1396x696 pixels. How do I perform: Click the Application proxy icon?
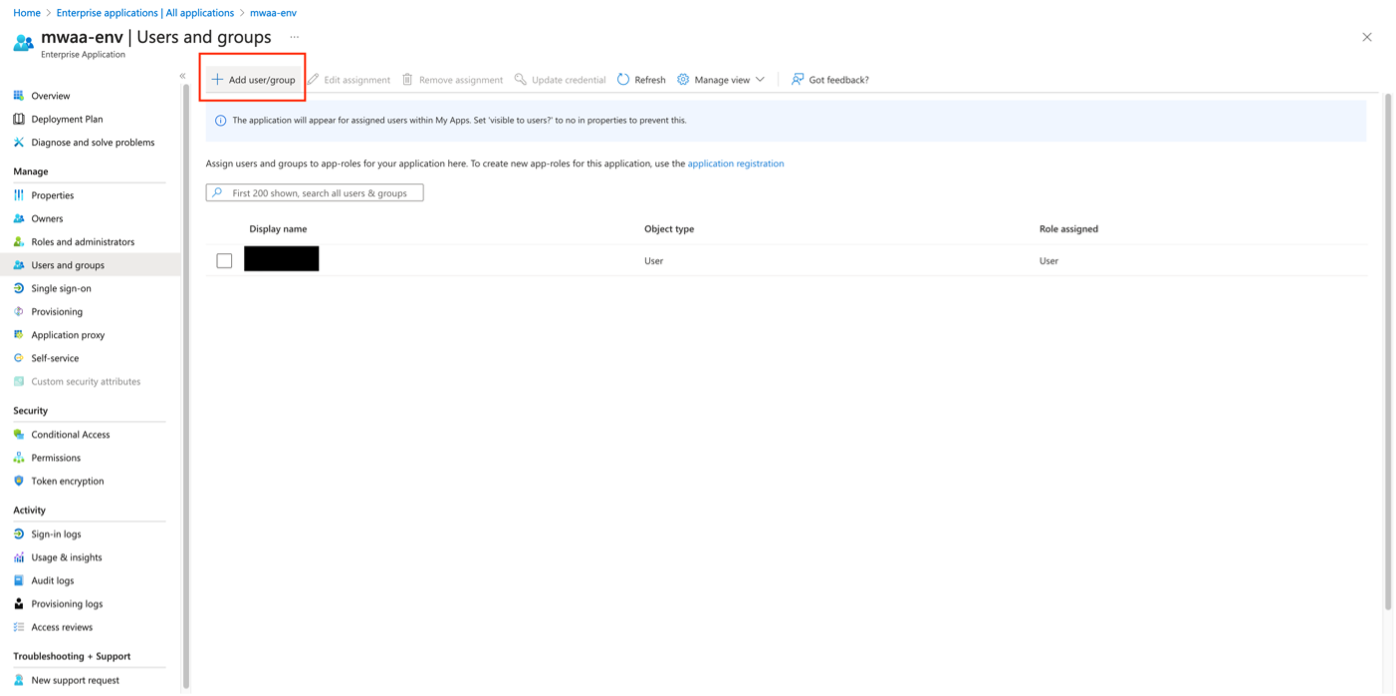pyautogui.click(x=18, y=335)
